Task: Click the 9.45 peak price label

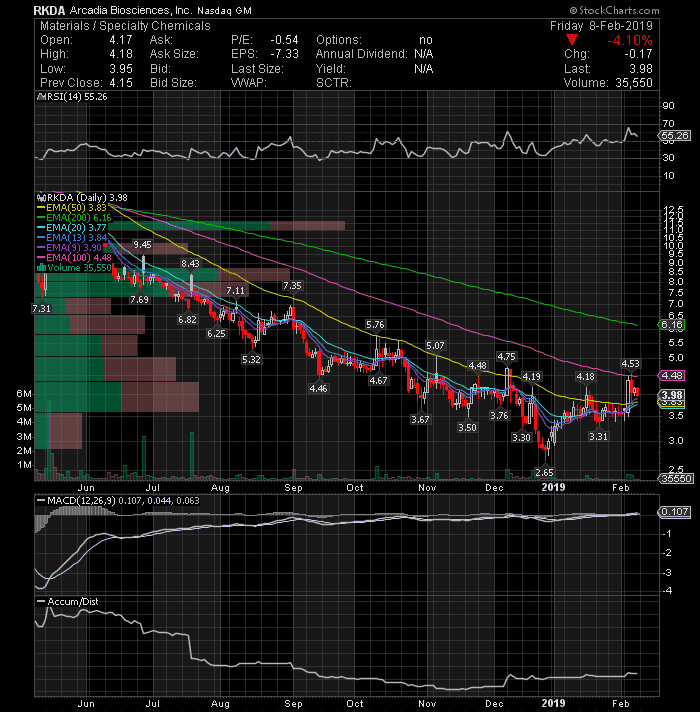Action: pos(142,245)
